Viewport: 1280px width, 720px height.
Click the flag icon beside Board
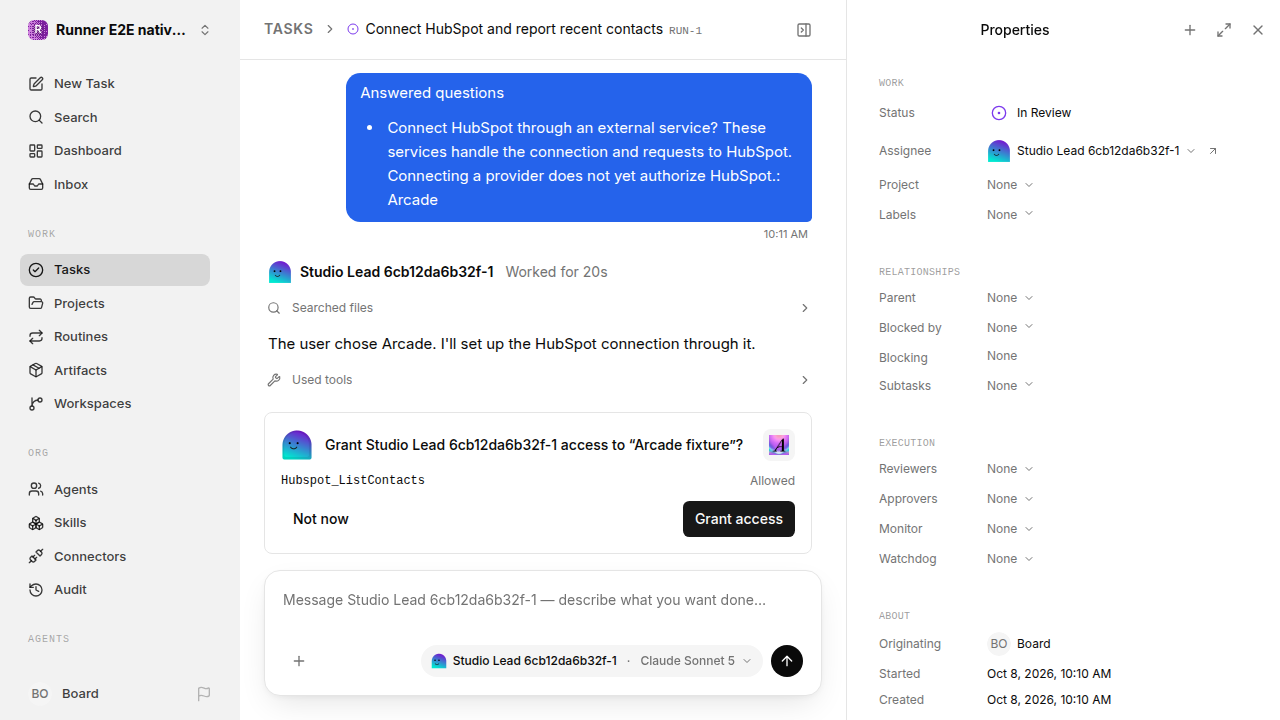click(x=204, y=693)
